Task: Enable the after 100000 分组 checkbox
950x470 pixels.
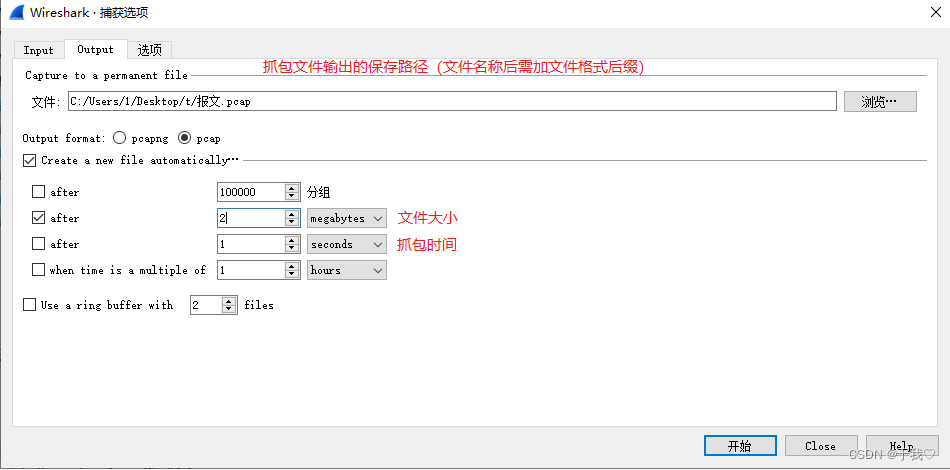Action: coord(38,192)
